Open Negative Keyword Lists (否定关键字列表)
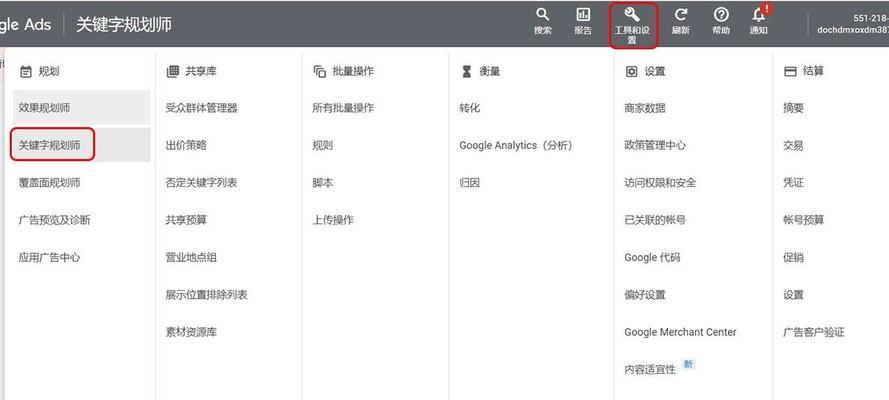 201,182
